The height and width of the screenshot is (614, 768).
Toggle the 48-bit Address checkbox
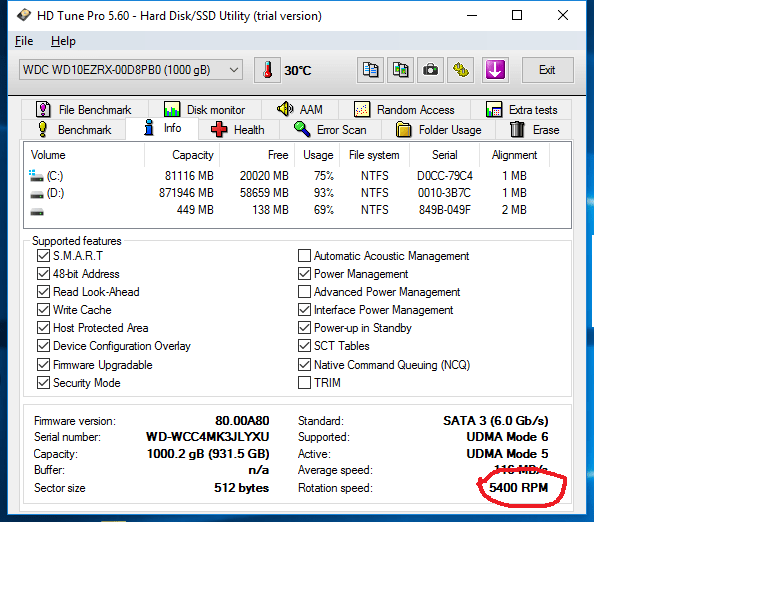pos(43,274)
